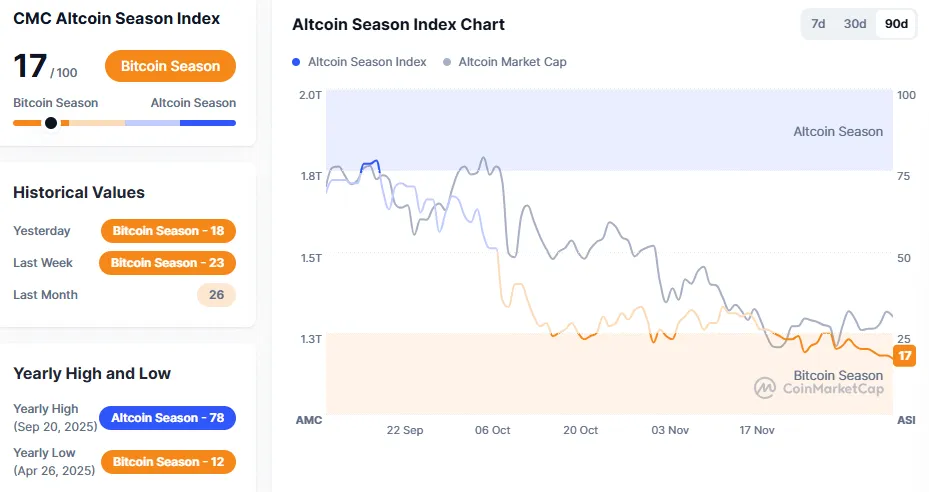This screenshot has height=492, width=929.
Task: Click the blue Altcoin Season Index legend dot
Action: click(296, 62)
